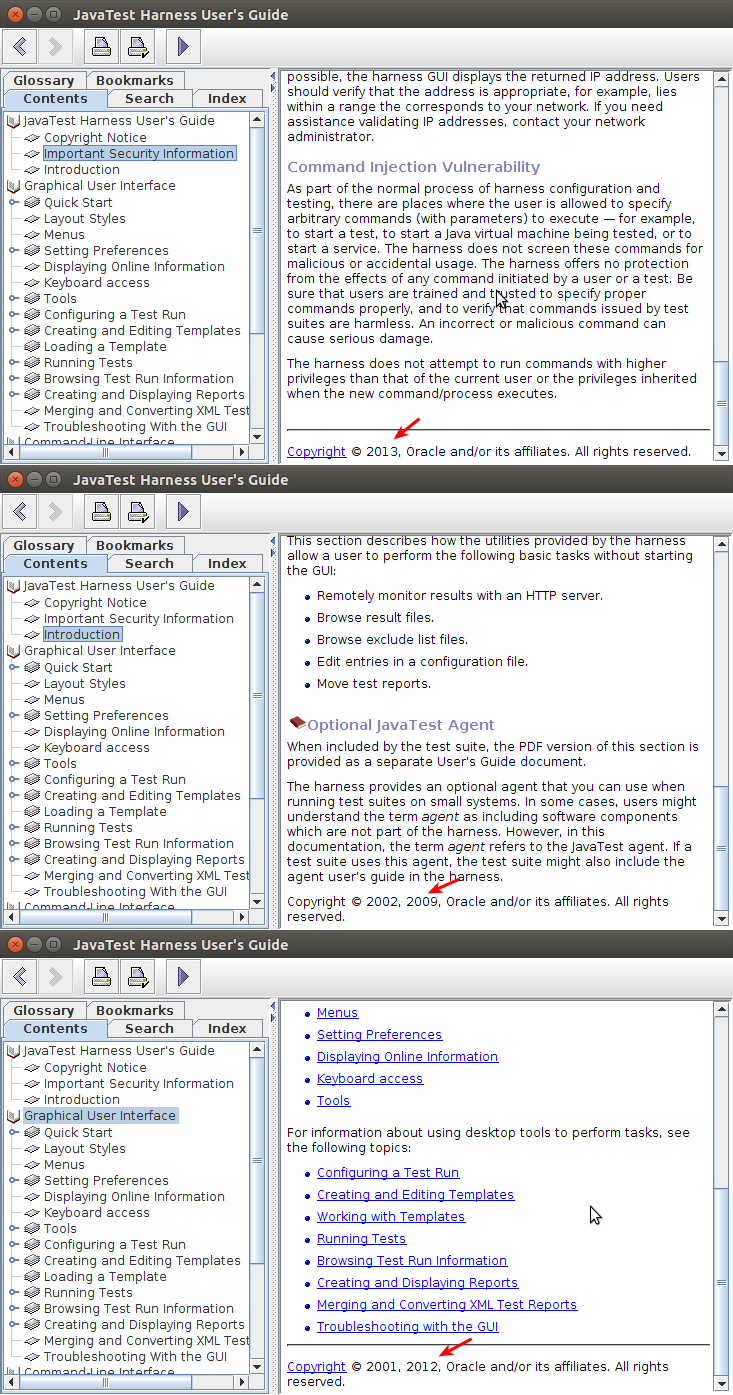Click page setup icon in the top window
The height and width of the screenshot is (1395, 733).
click(x=137, y=46)
